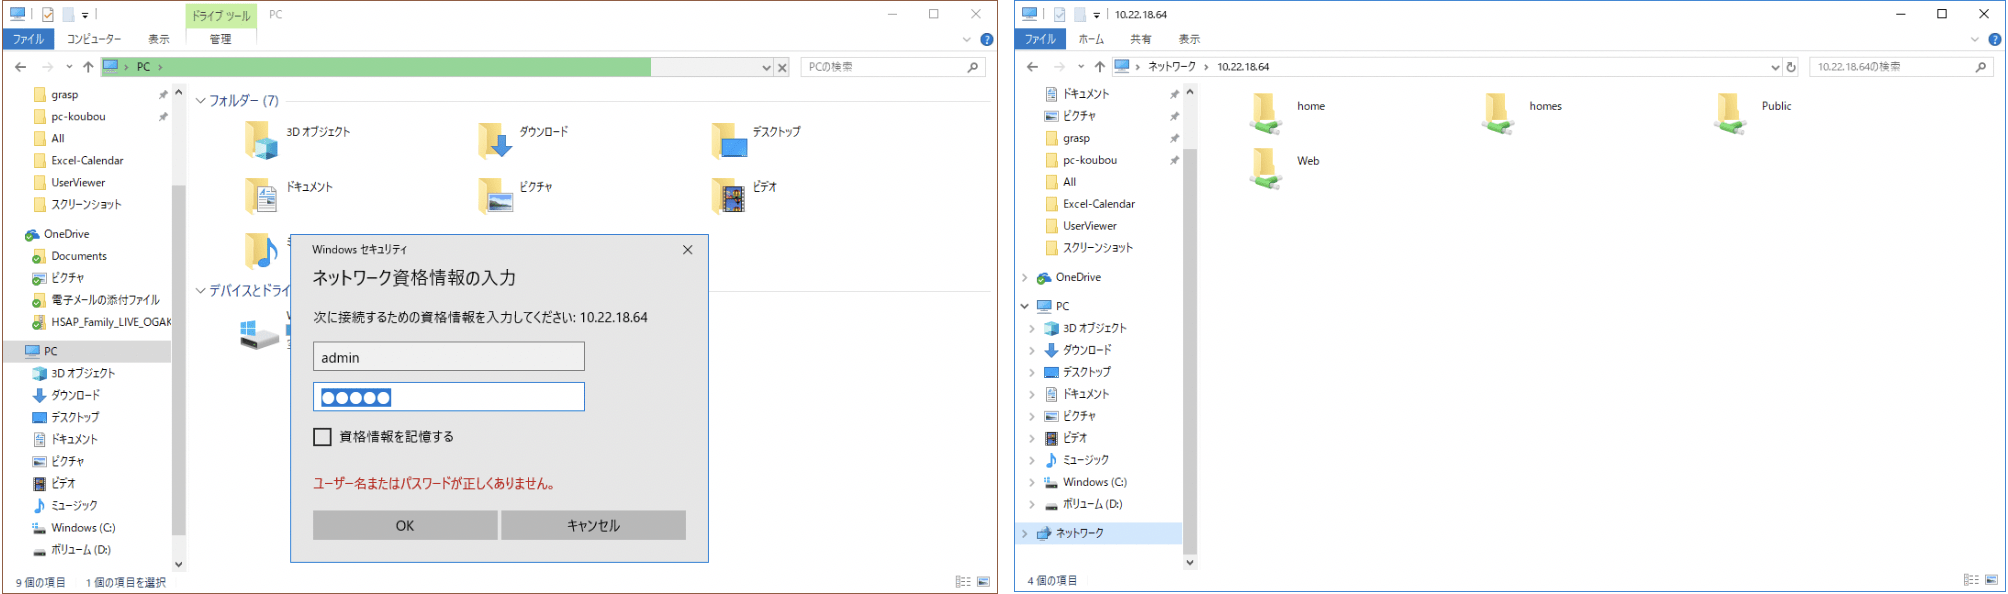Click the help icon in left window ribbon
The width and height of the screenshot is (2008, 594).
coord(987,40)
